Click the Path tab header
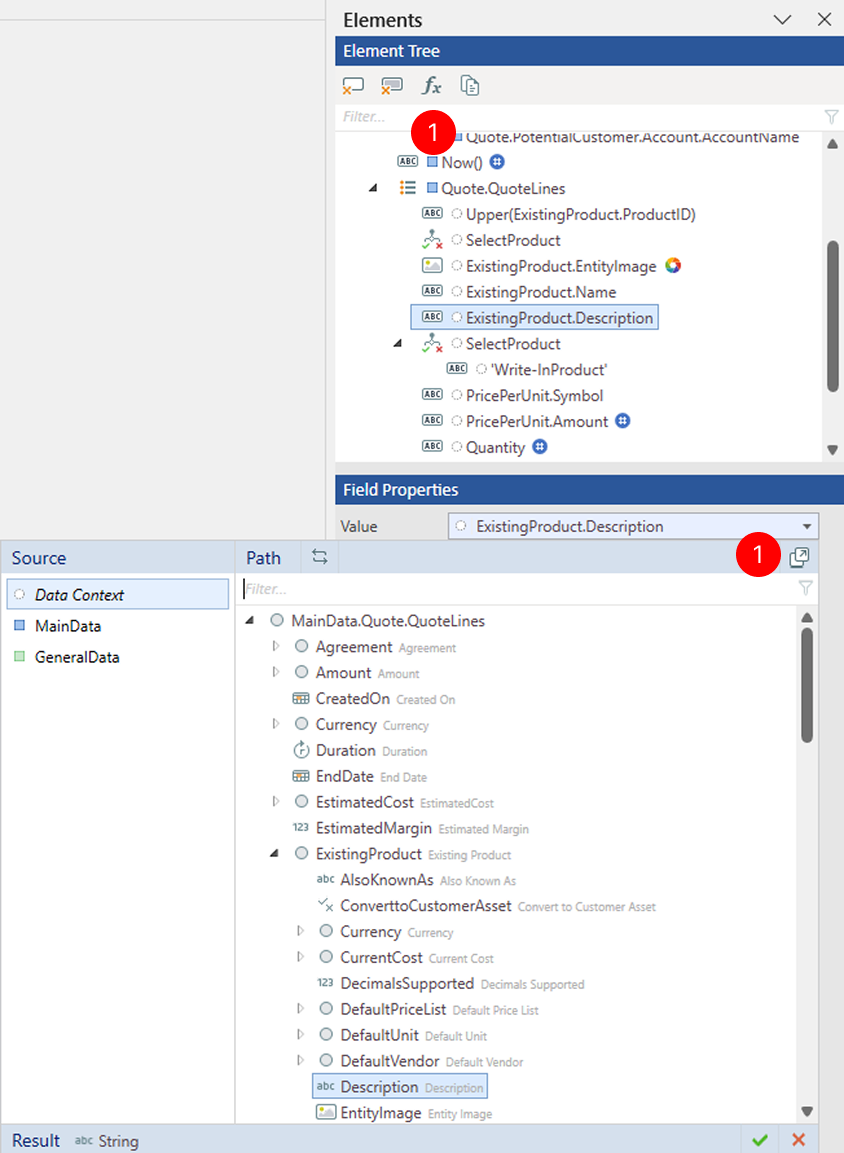The height and width of the screenshot is (1153, 844). [x=263, y=557]
